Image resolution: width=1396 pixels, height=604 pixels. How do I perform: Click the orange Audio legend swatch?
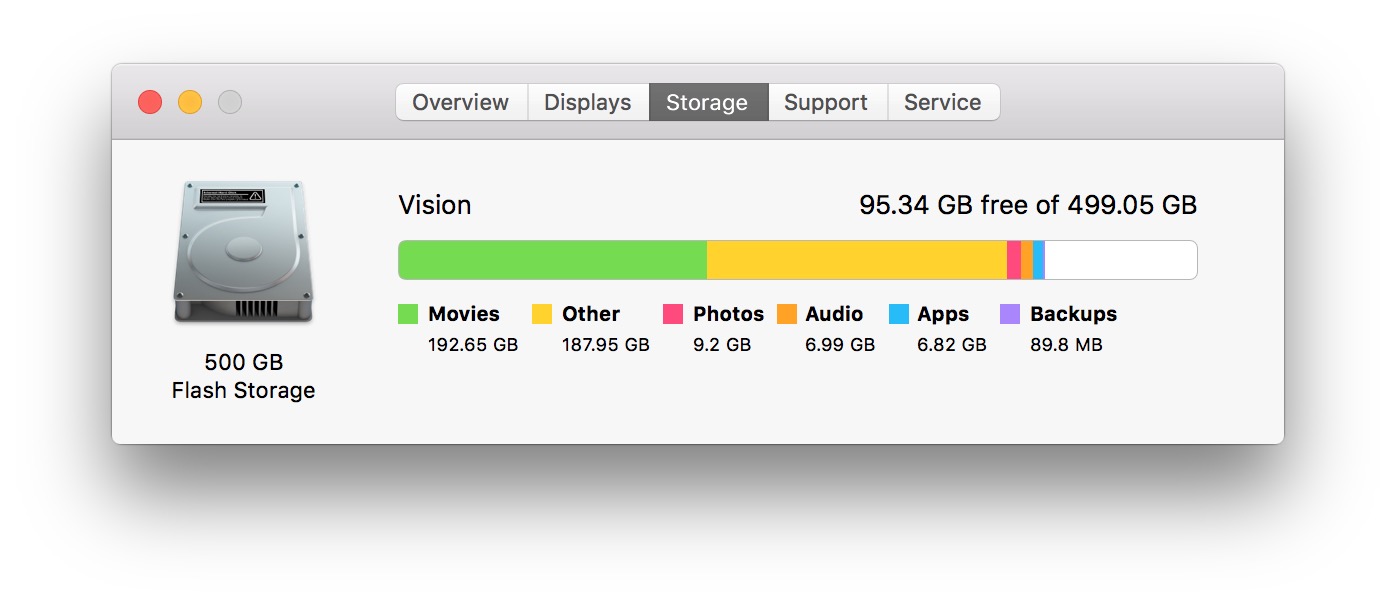(787, 314)
